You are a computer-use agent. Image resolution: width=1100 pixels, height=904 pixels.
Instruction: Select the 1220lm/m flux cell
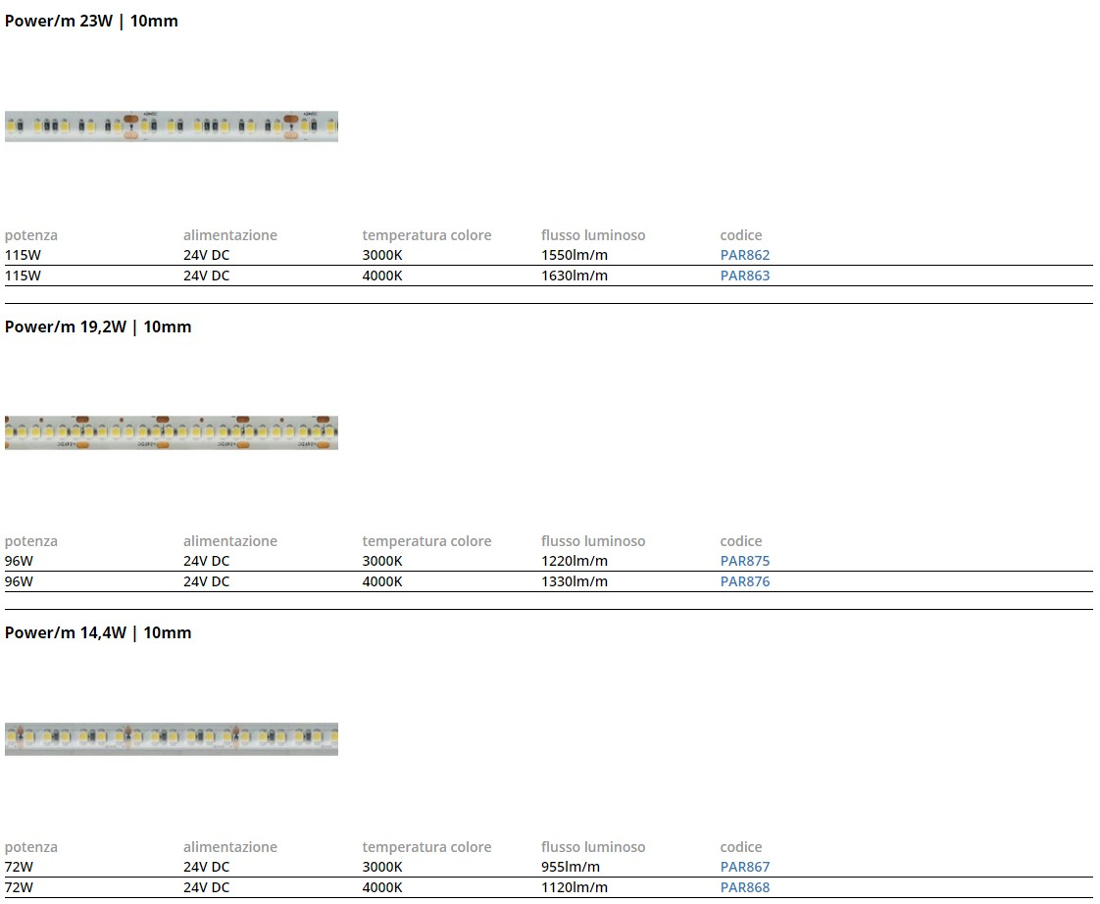[x=574, y=561]
